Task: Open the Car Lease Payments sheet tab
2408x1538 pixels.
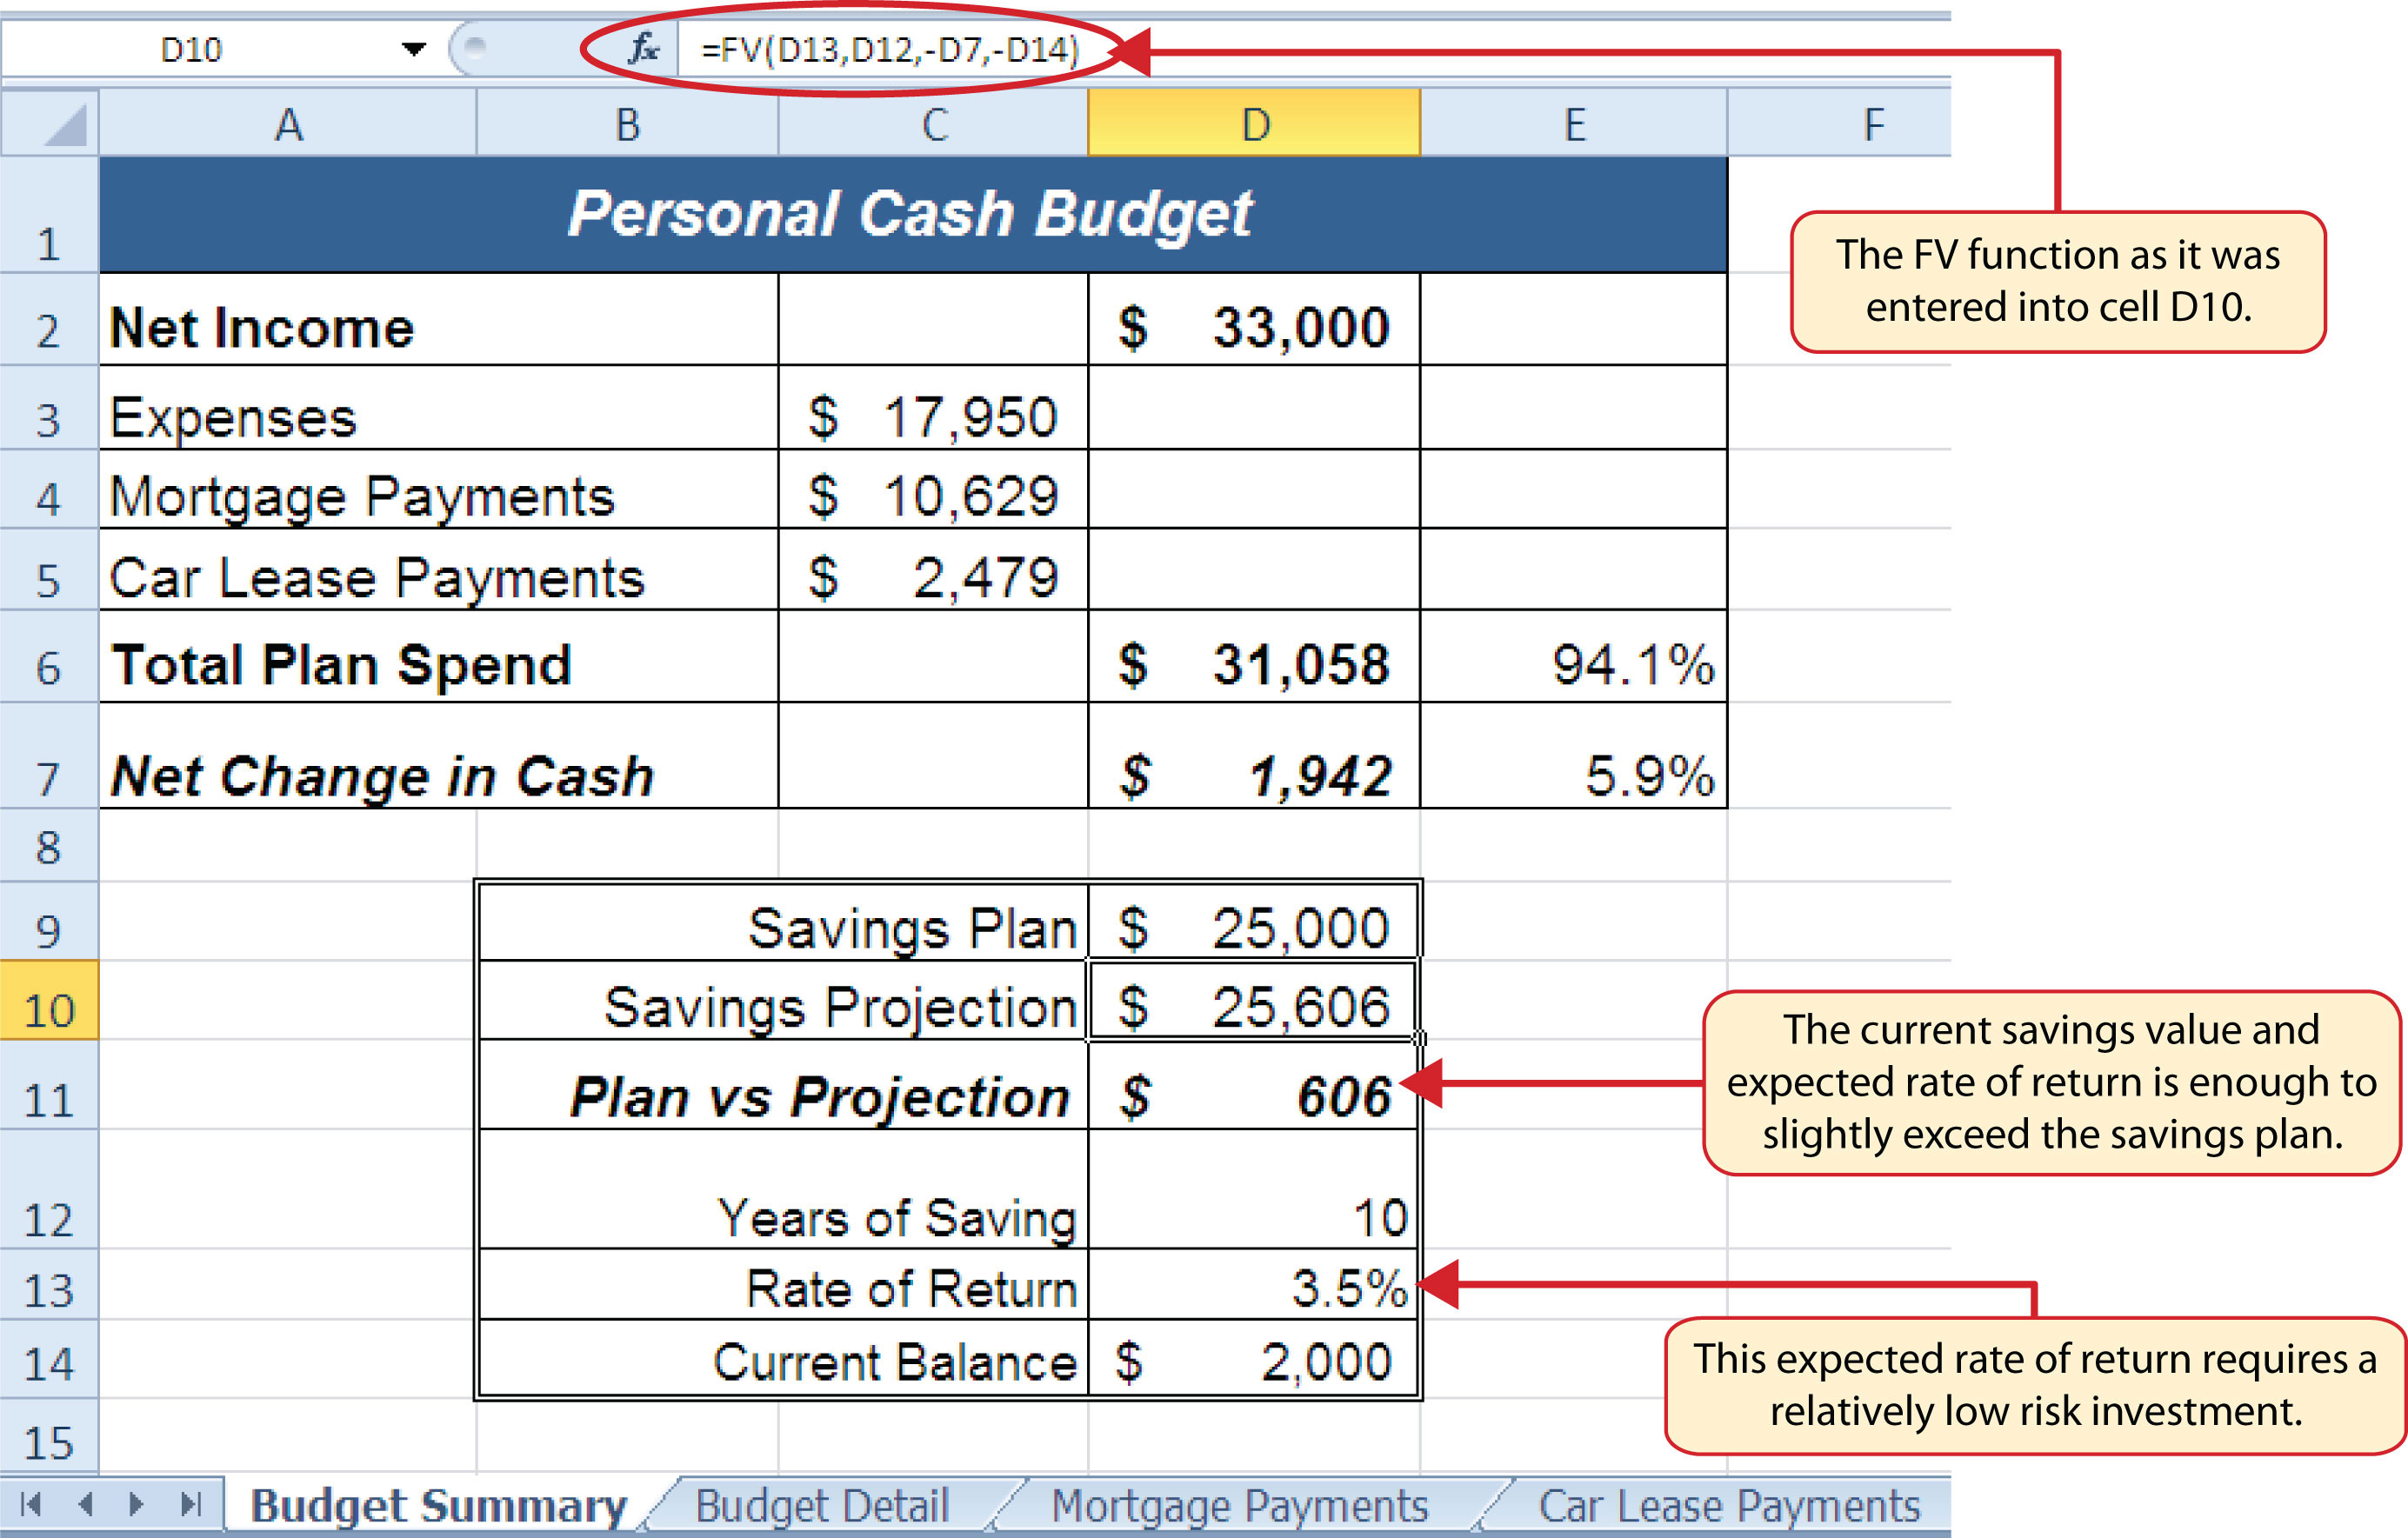Action: (1729, 1504)
